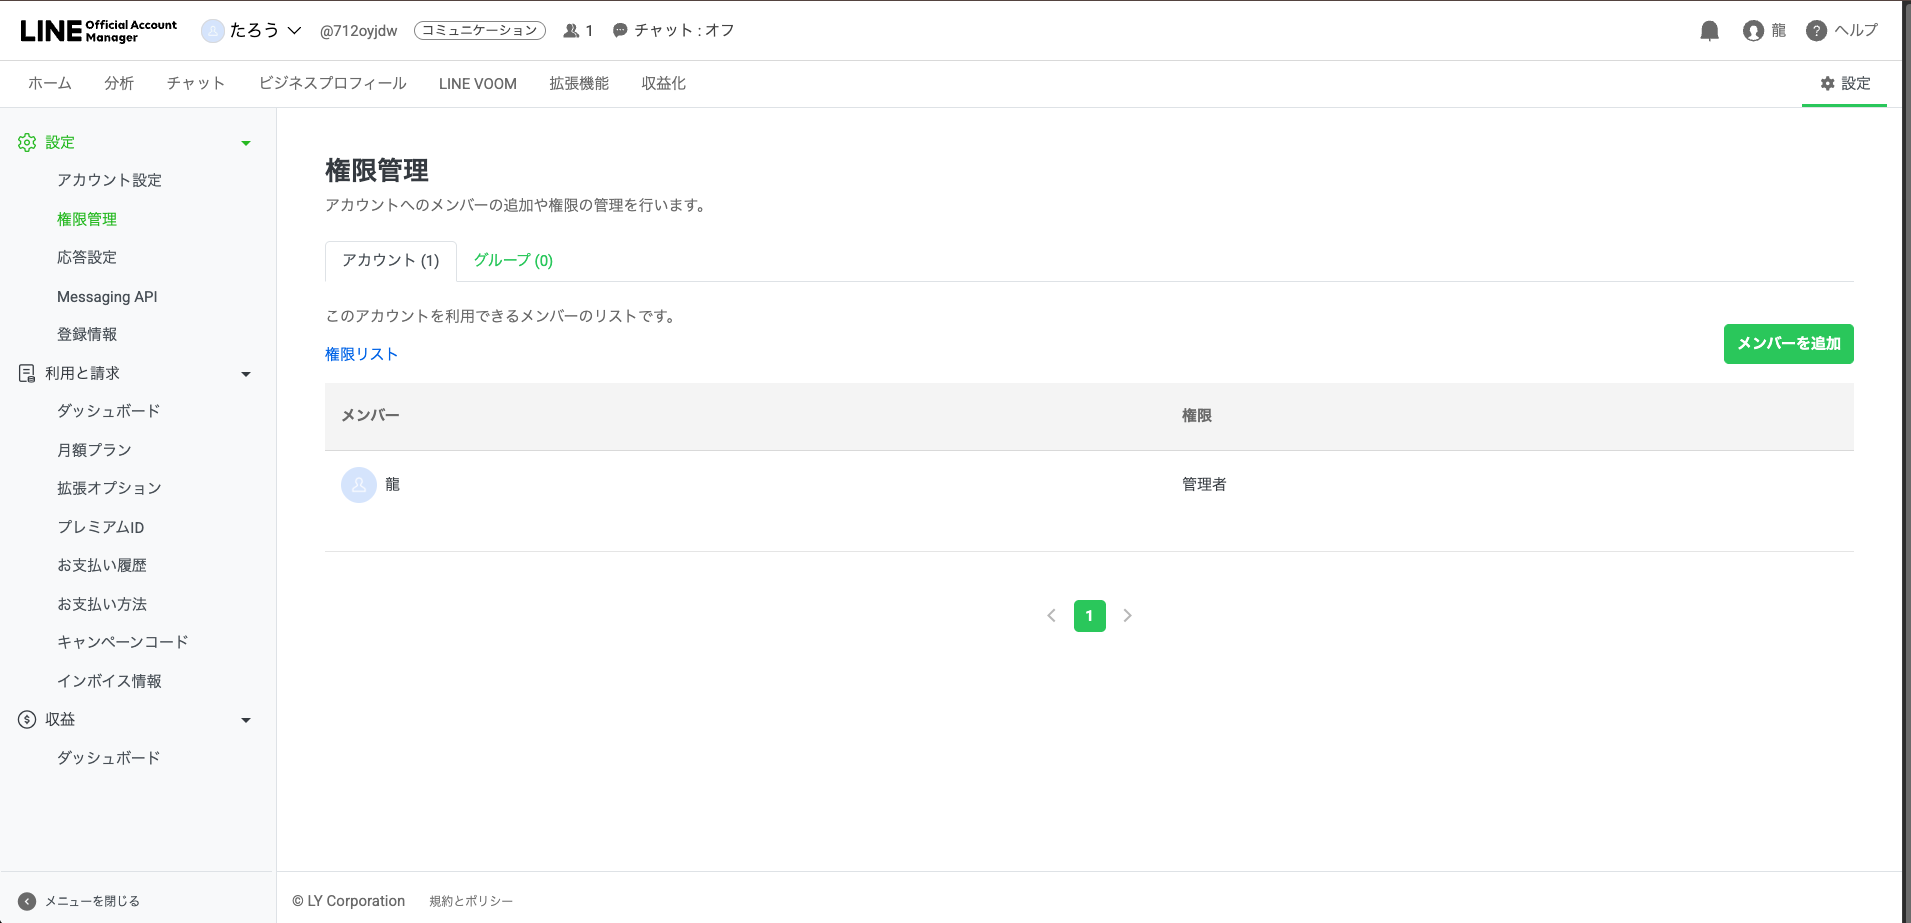Open the 拡張機能 menu
1911x923 pixels.
pos(579,84)
